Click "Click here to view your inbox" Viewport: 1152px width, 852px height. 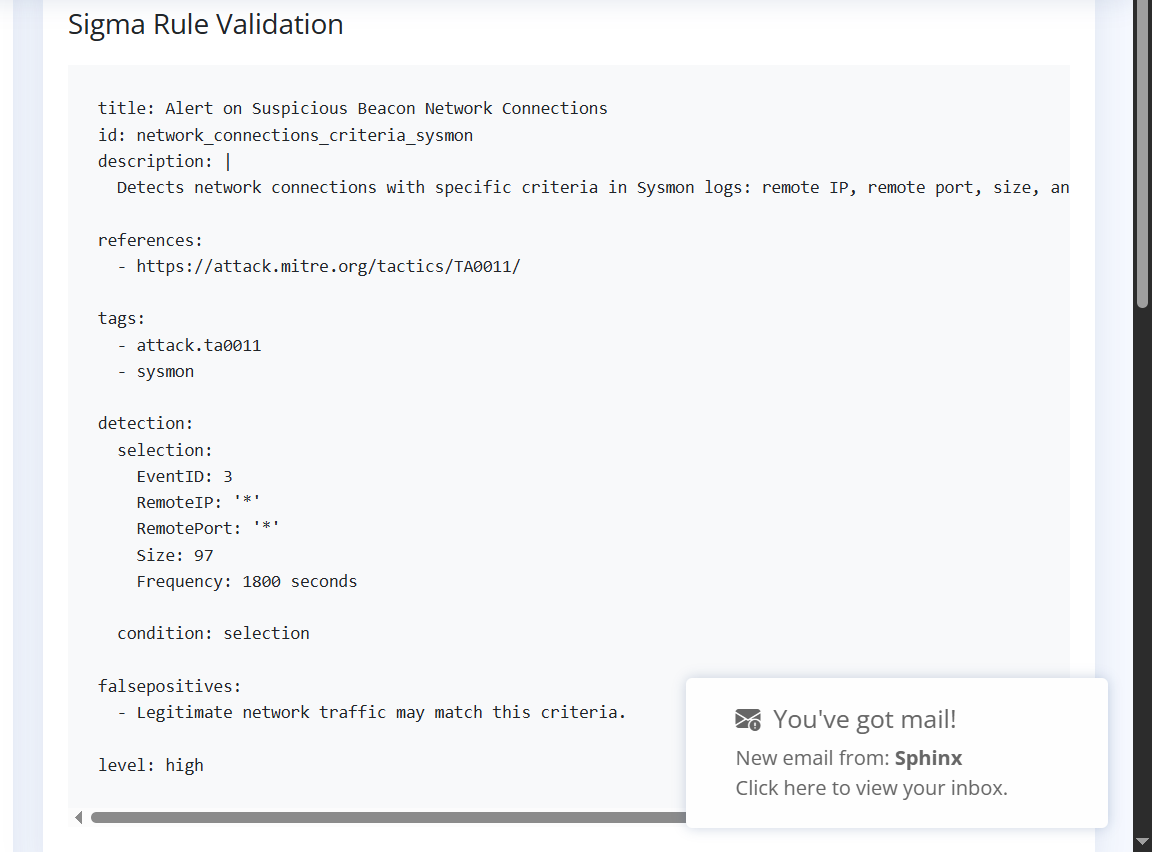(x=871, y=788)
